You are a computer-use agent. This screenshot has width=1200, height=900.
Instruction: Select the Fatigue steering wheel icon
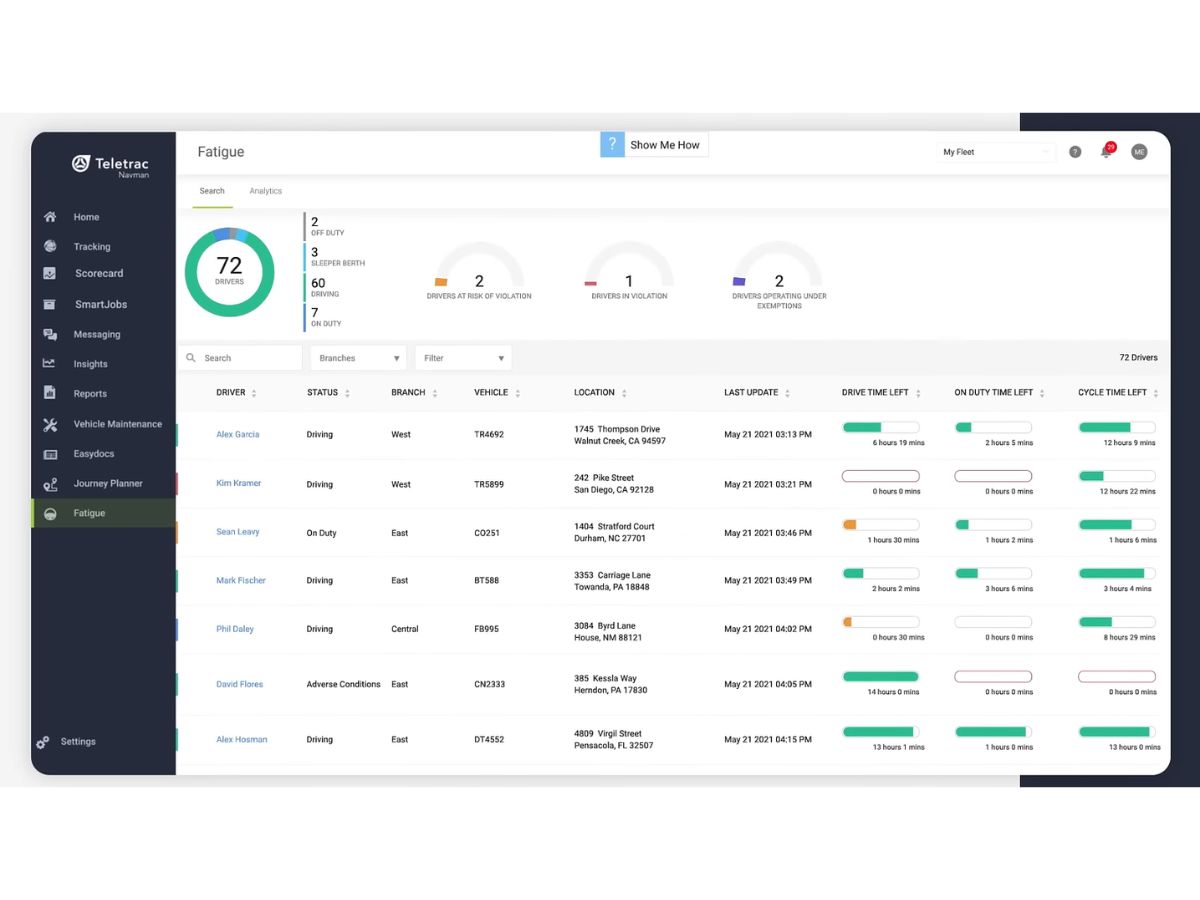pos(49,513)
